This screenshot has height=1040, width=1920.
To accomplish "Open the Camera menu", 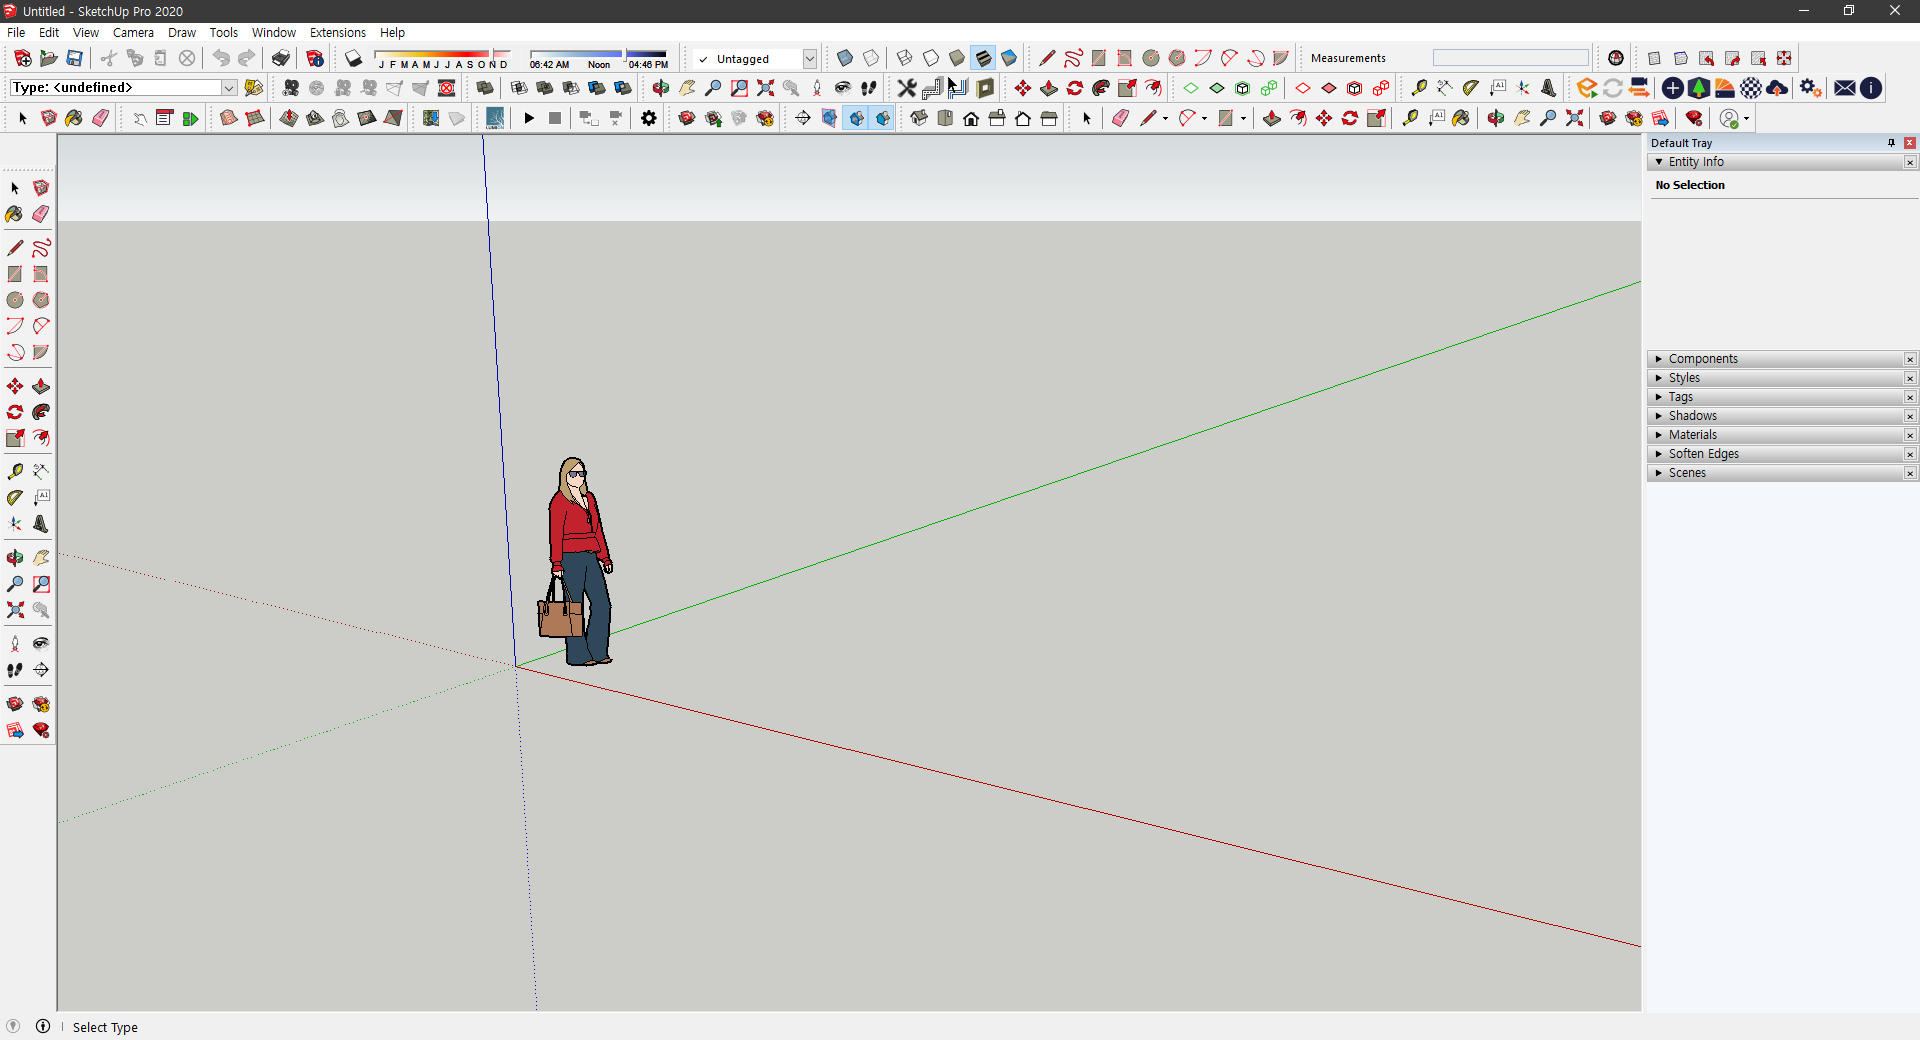I will coord(133,33).
